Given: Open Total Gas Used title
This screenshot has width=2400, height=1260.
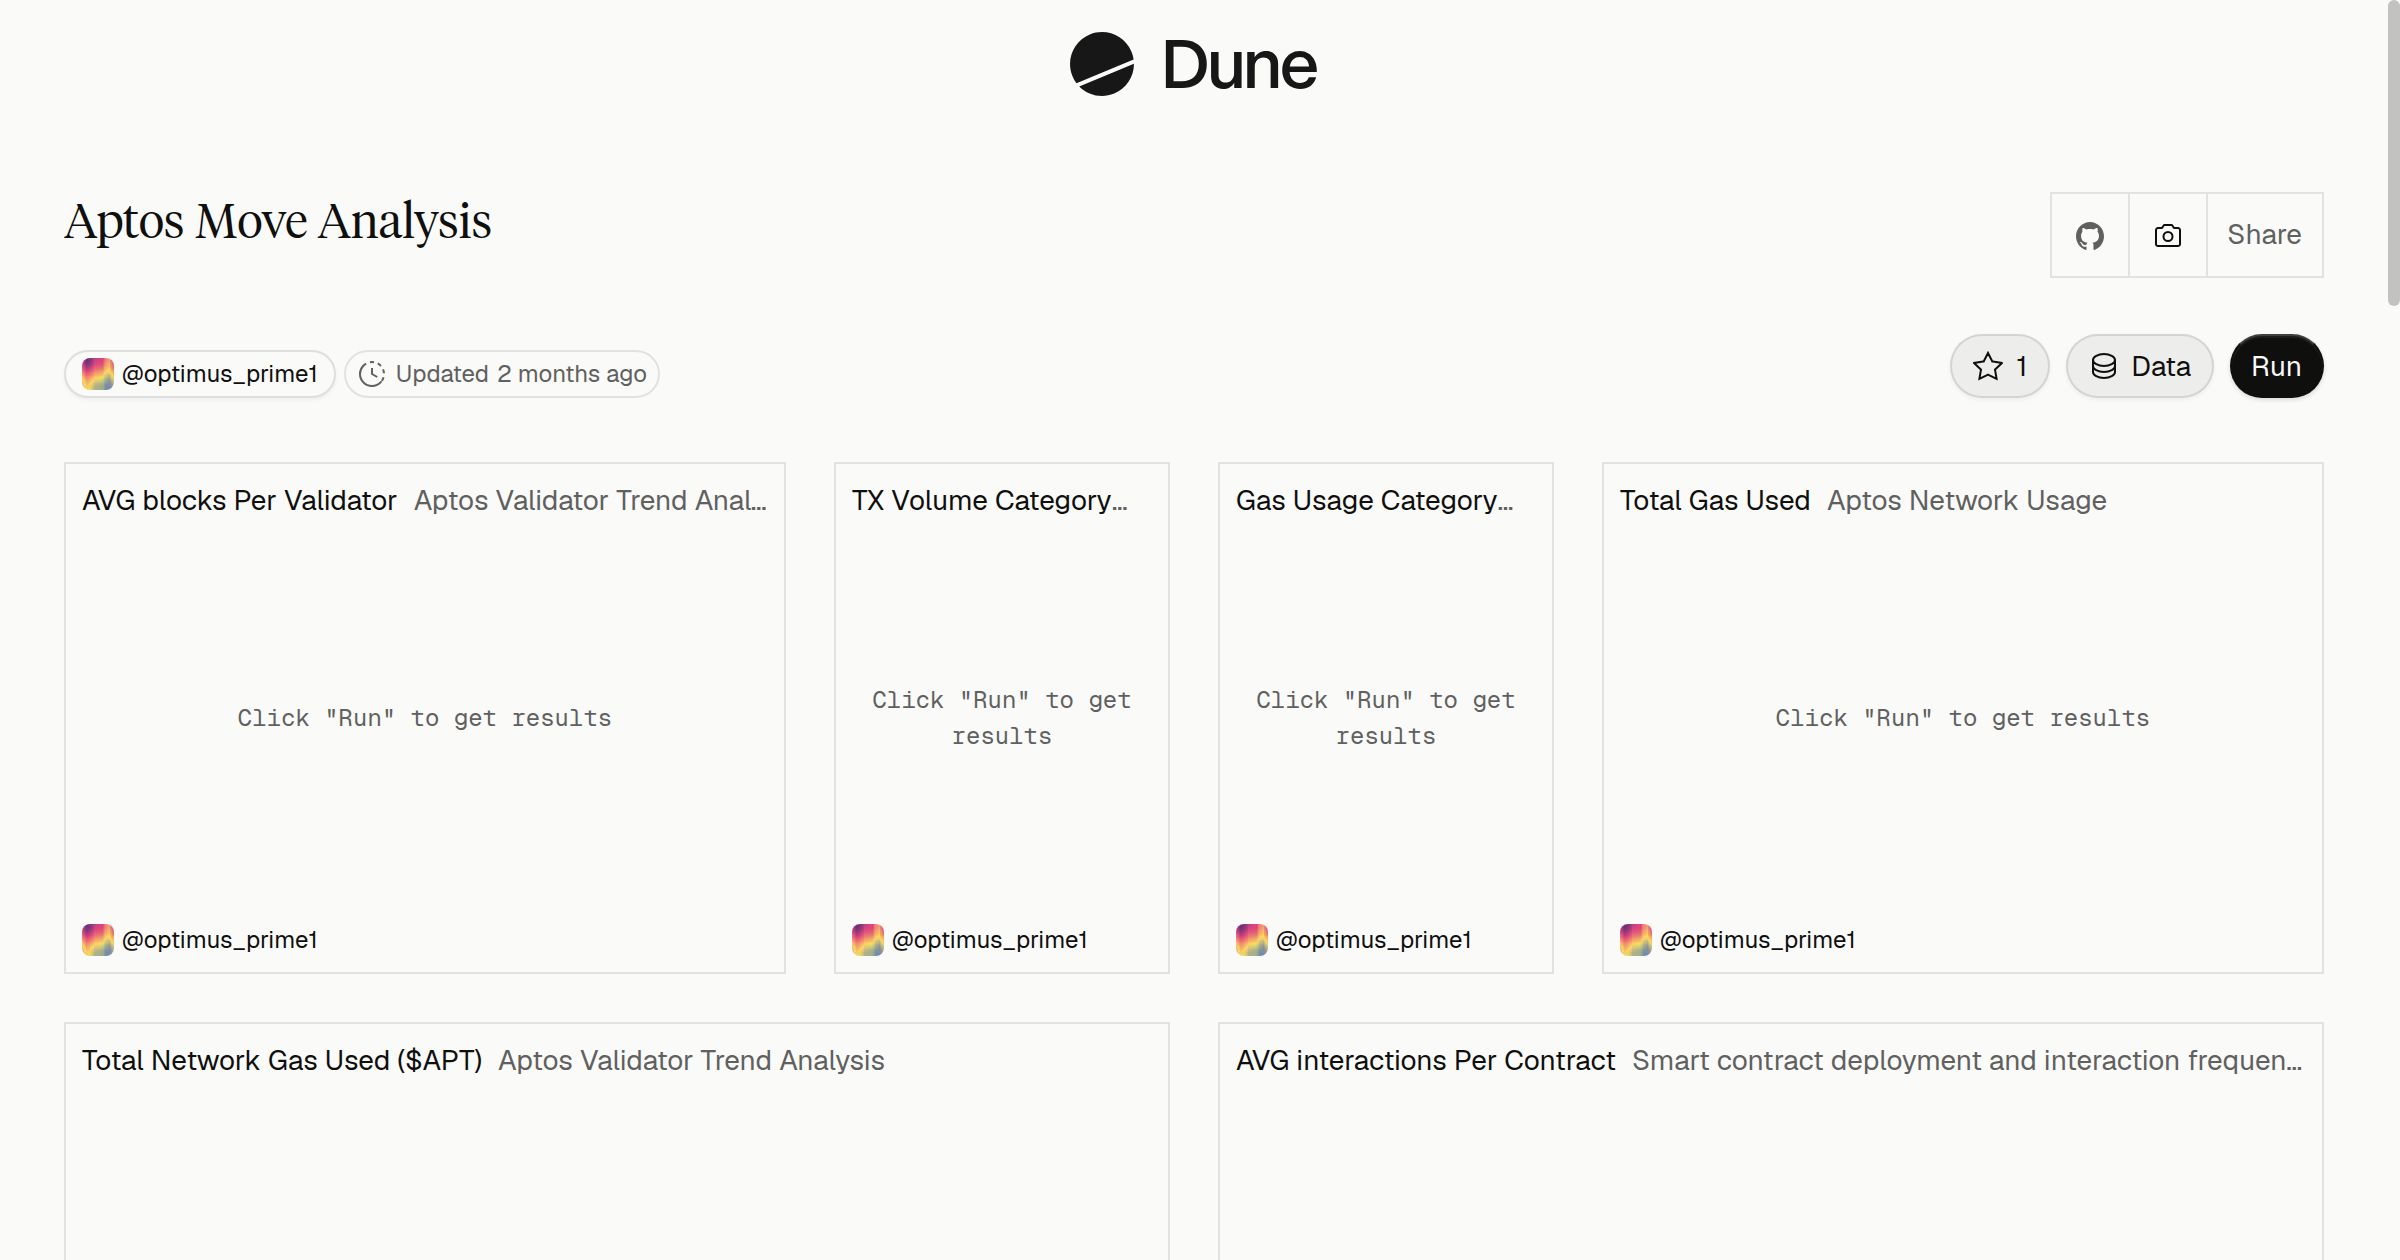Looking at the screenshot, I should pyautogui.click(x=1715, y=500).
